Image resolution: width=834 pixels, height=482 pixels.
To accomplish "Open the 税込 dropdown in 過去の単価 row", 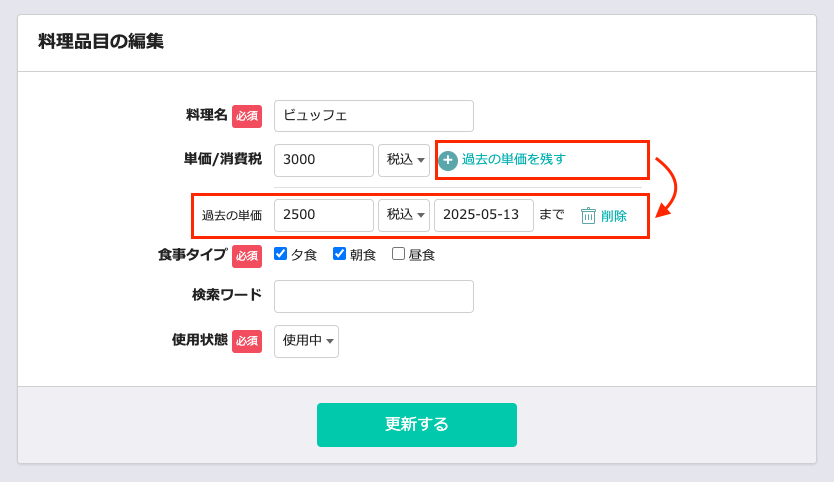I will [404, 215].
